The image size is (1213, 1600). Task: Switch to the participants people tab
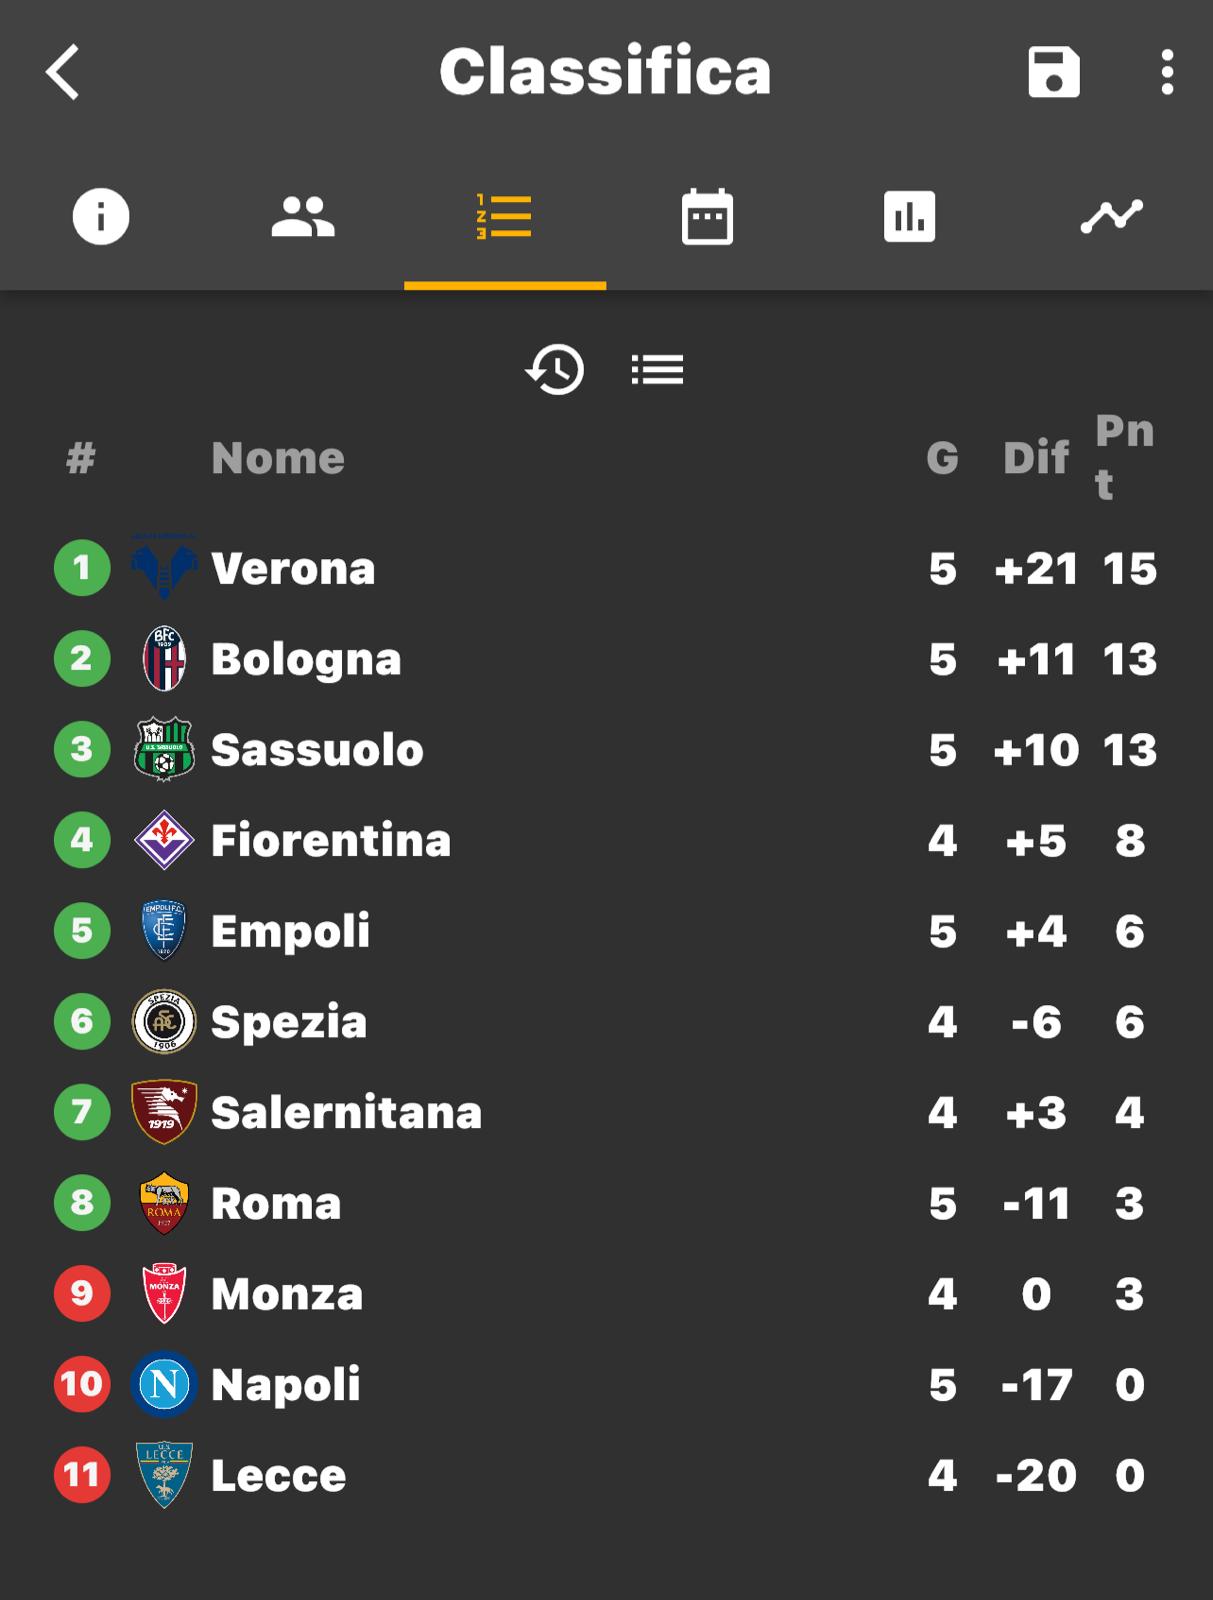tap(303, 216)
